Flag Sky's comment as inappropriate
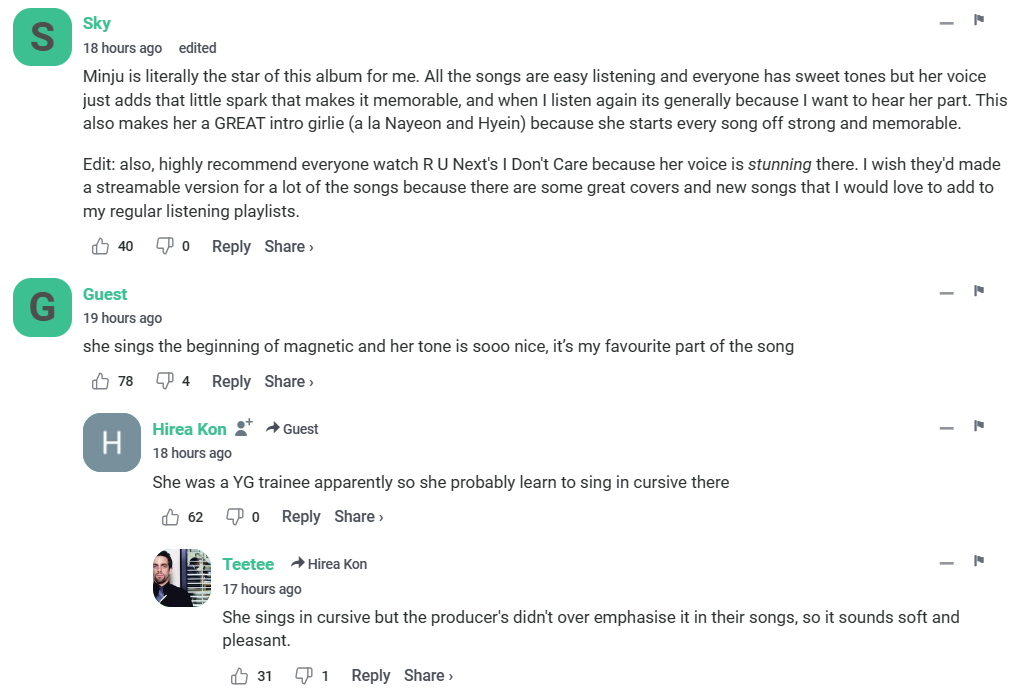This screenshot has height=694, width=1019. coord(979,20)
